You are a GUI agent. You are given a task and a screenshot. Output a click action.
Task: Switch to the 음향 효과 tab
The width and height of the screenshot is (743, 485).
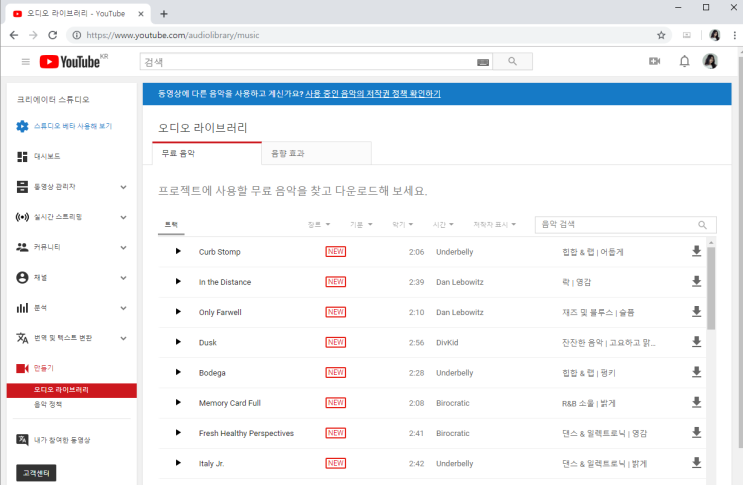tap(317, 153)
